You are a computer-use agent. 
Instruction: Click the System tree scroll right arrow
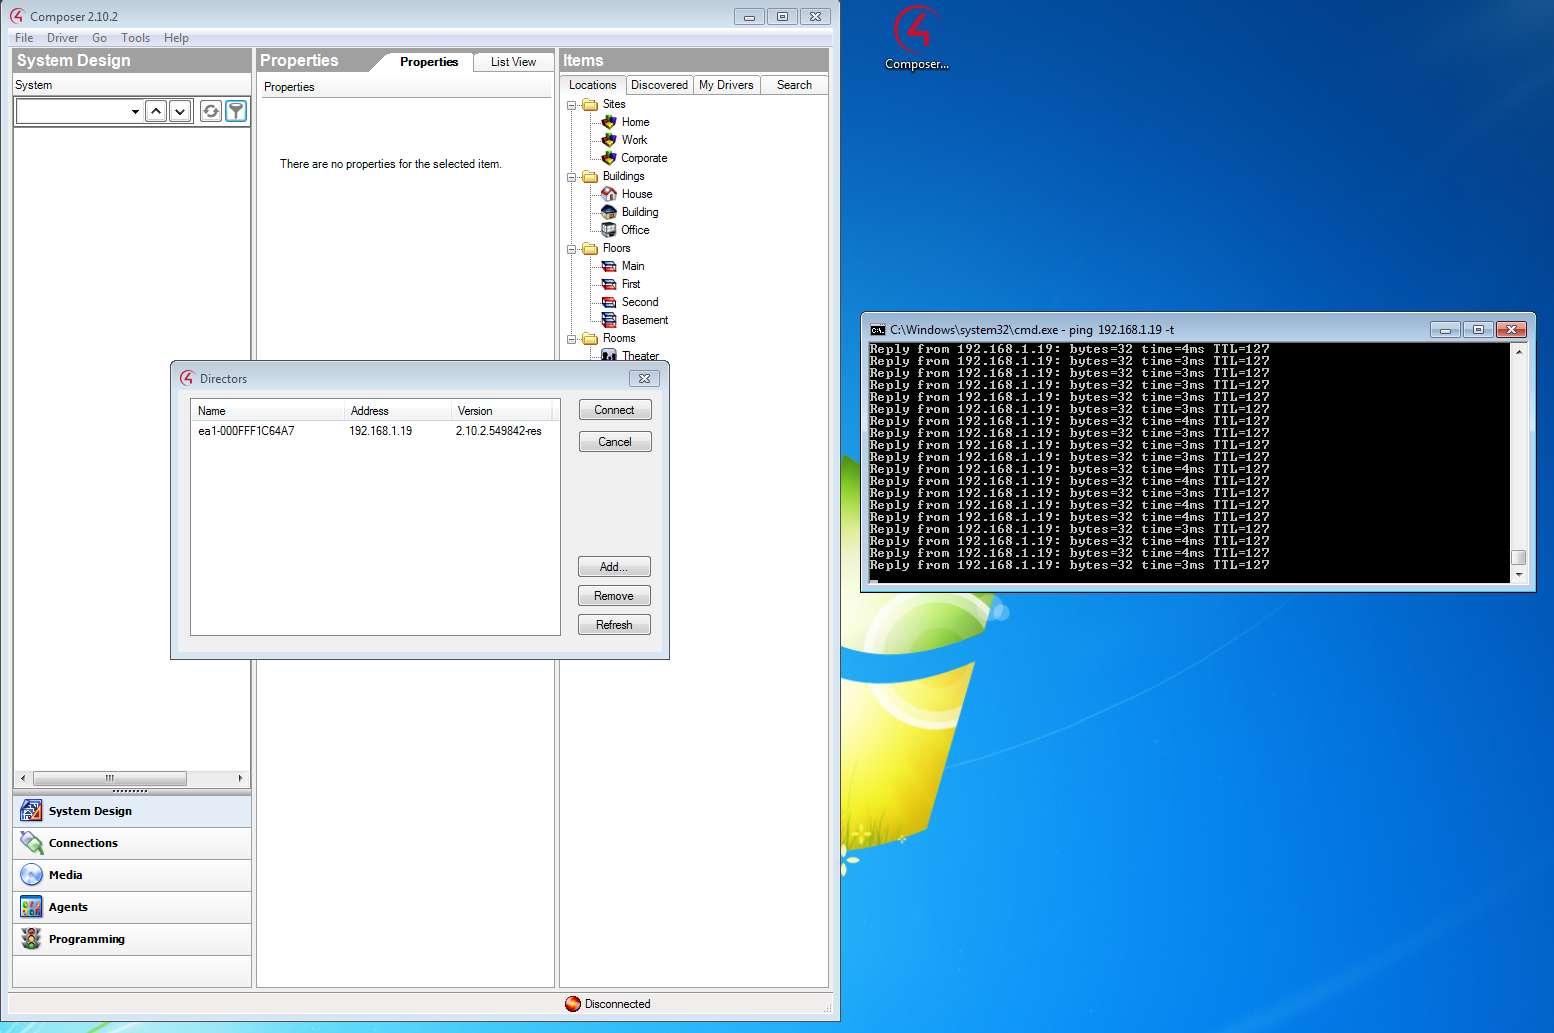240,778
